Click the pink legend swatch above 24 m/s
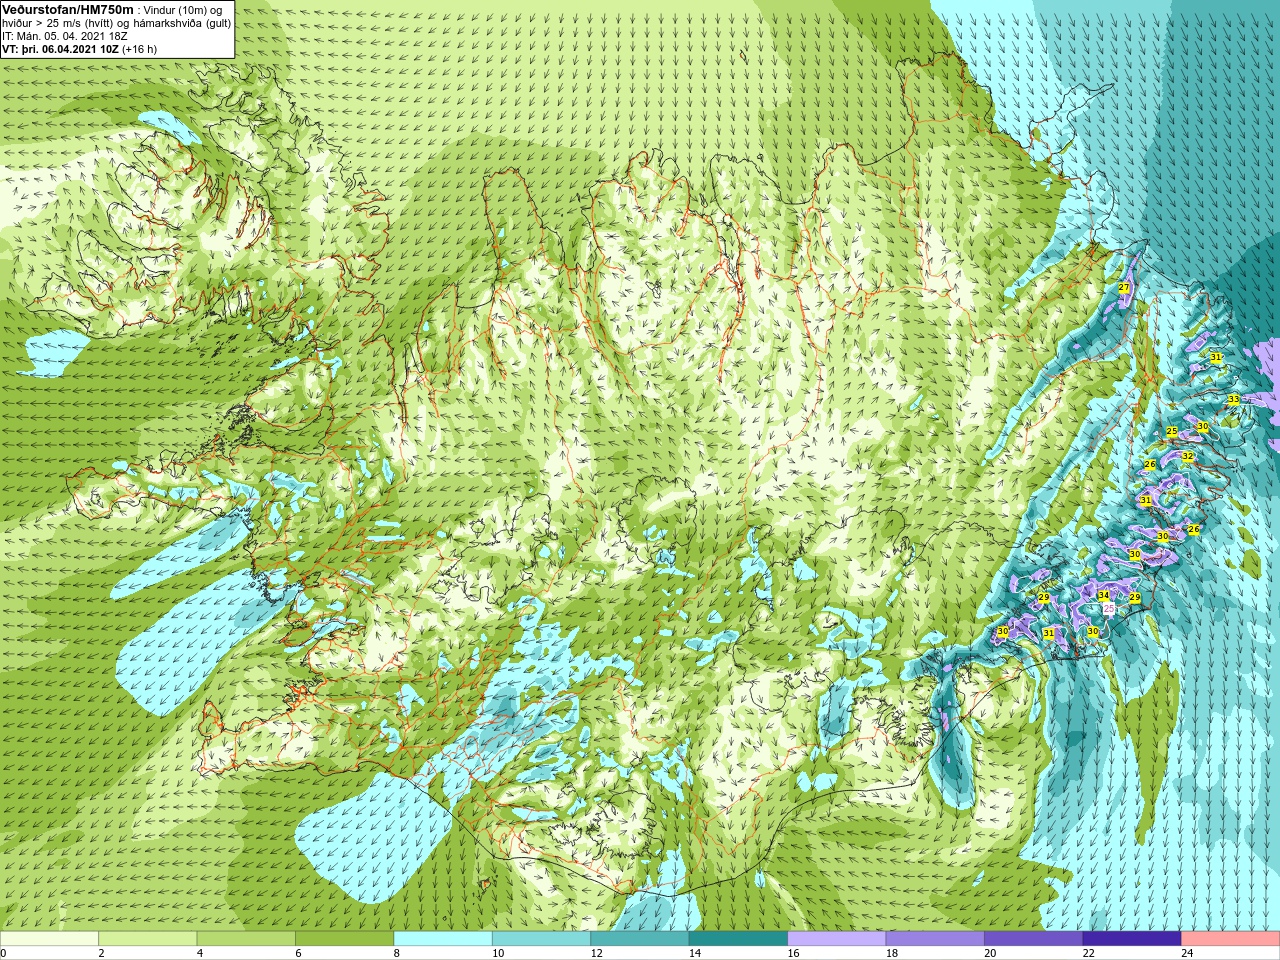 click(1231, 939)
